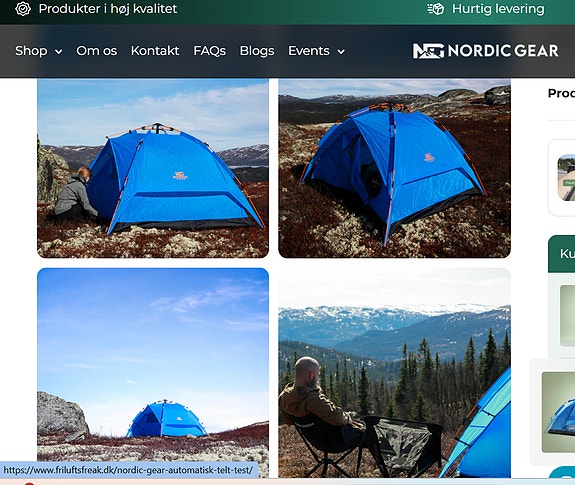Go to the Kontakt page
The height and width of the screenshot is (485, 575).
(x=155, y=51)
